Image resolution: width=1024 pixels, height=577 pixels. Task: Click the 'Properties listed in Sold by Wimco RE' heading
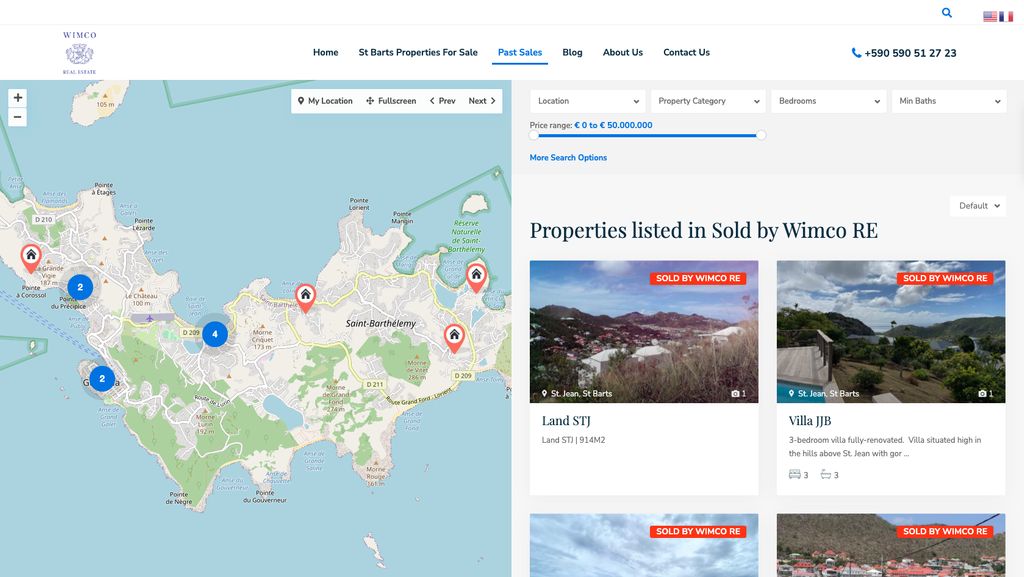click(x=703, y=230)
